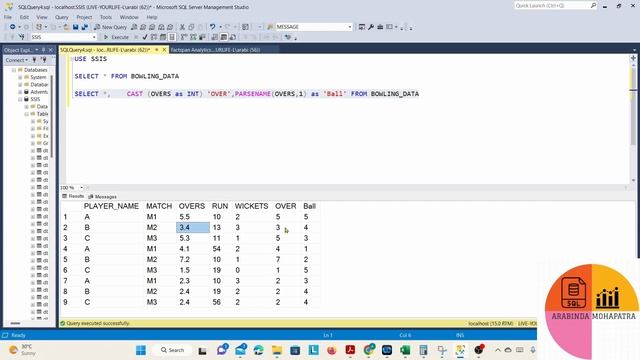Click the Windows Start button
Screen dimensions: 640x360
point(141,350)
